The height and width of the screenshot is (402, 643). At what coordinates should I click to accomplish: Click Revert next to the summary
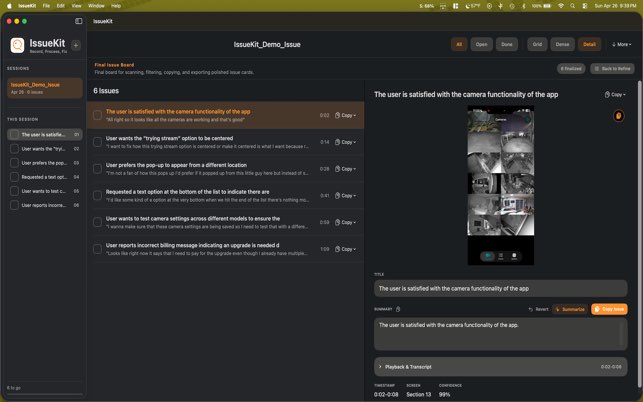[538, 309]
